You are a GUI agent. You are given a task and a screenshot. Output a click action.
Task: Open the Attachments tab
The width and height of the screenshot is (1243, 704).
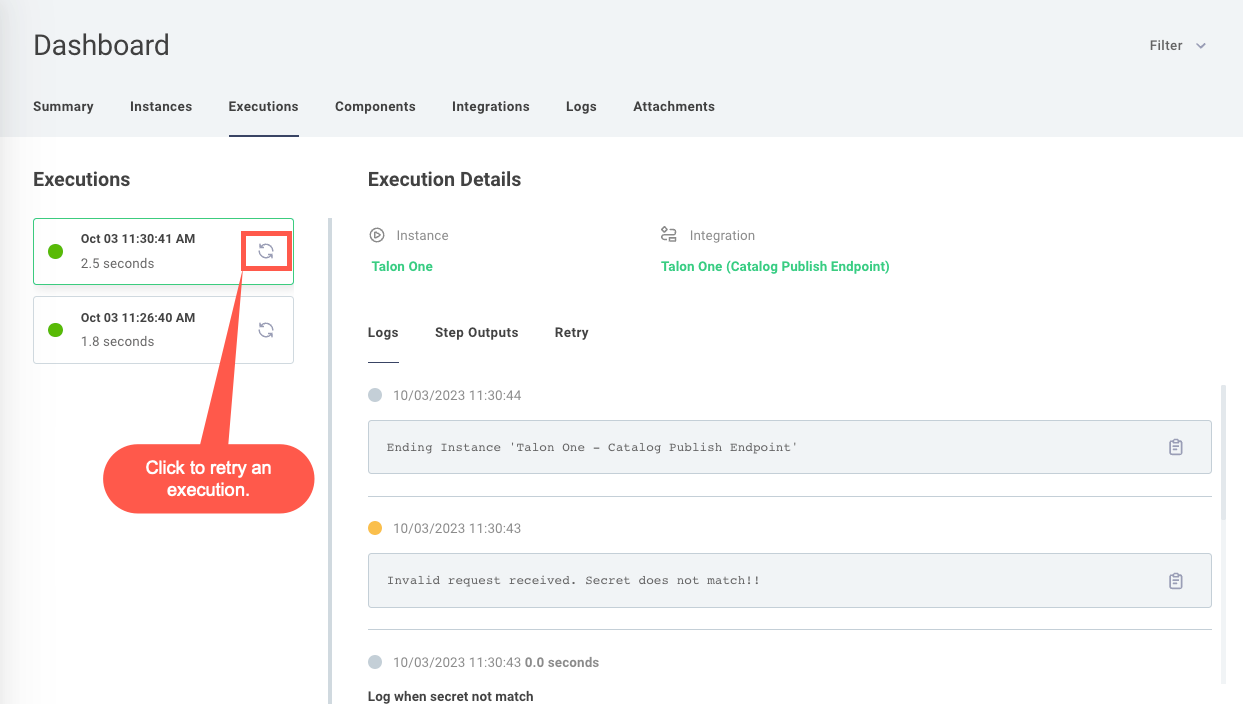[x=673, y=106]
